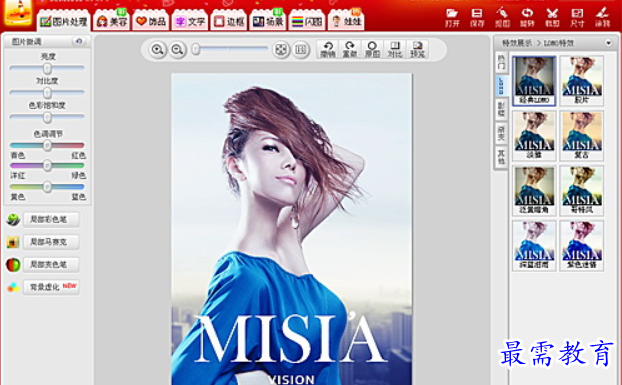
Task: Zoom out with the minus magnifier
Action: coord(178,50)
